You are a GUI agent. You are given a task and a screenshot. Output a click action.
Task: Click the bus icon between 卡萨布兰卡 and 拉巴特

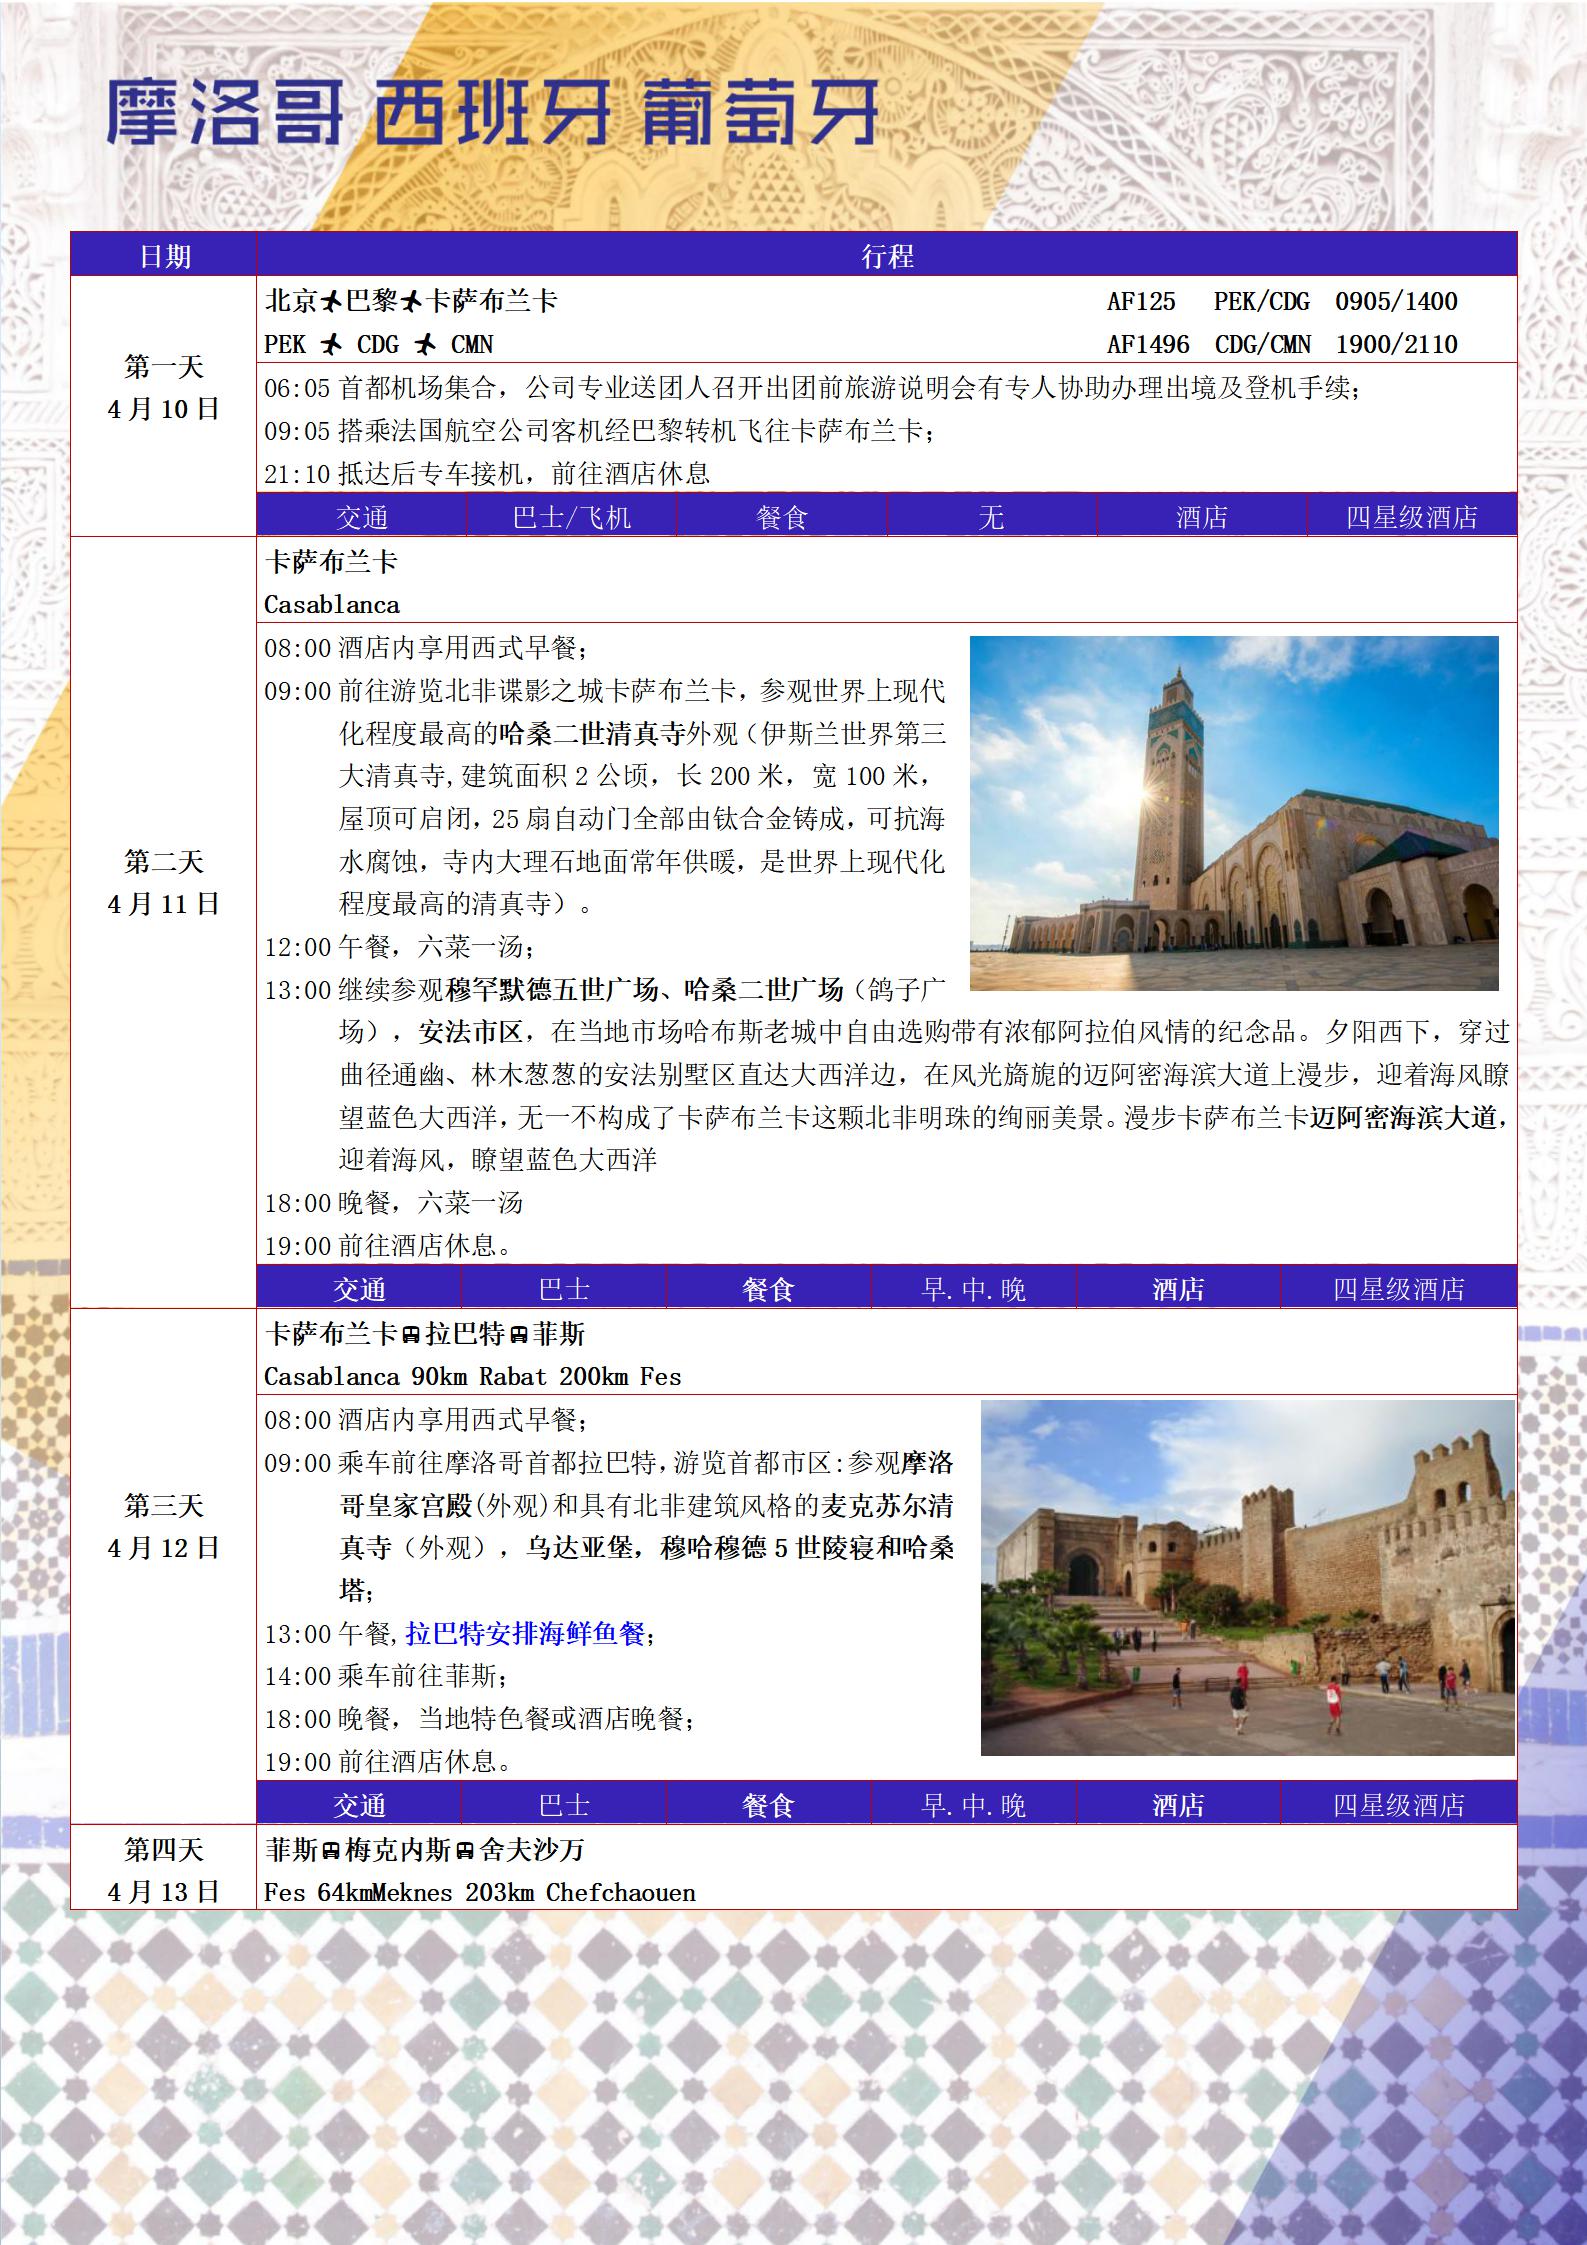point(411,1335)
